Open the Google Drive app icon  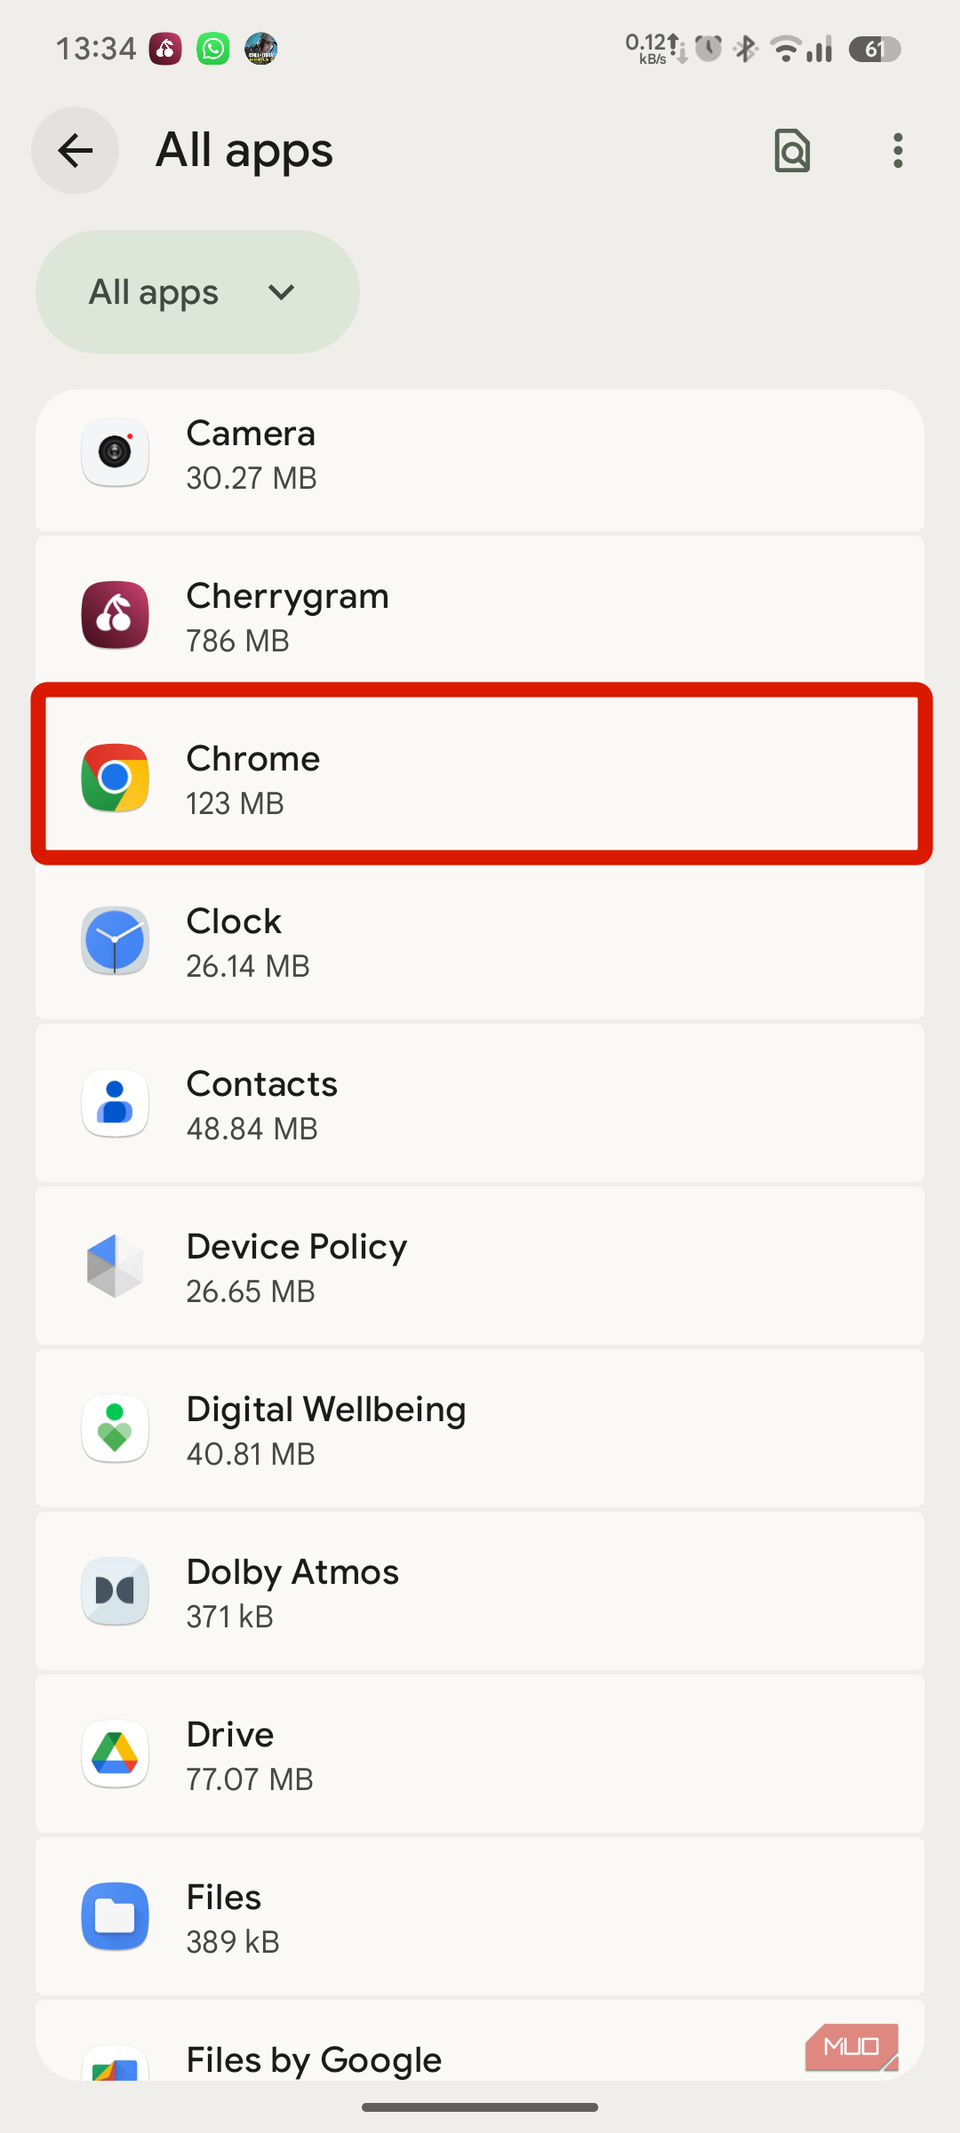(115, 1753)
